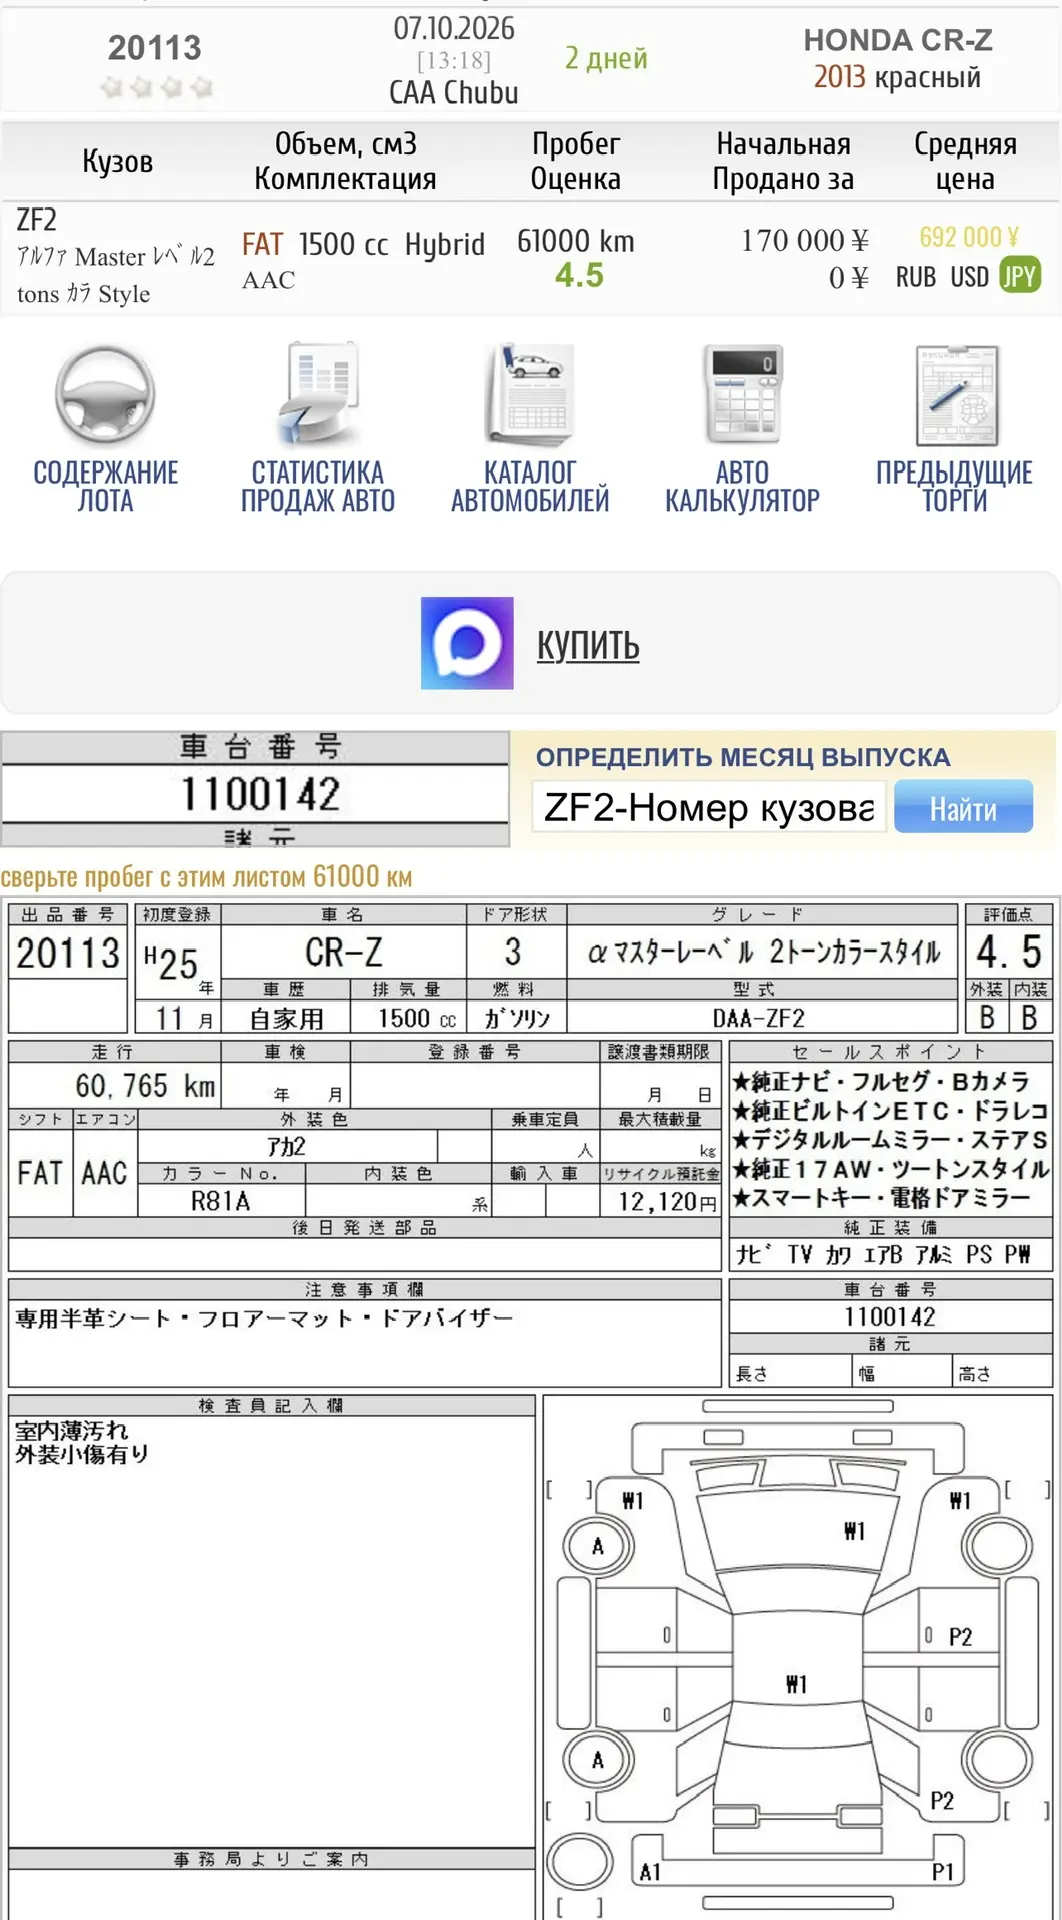Click the 1500 cc Hybrid text
Image resolution: width=1062 pixels, height=1920 pixels.
pyautogui.click(x=392, y=244)
